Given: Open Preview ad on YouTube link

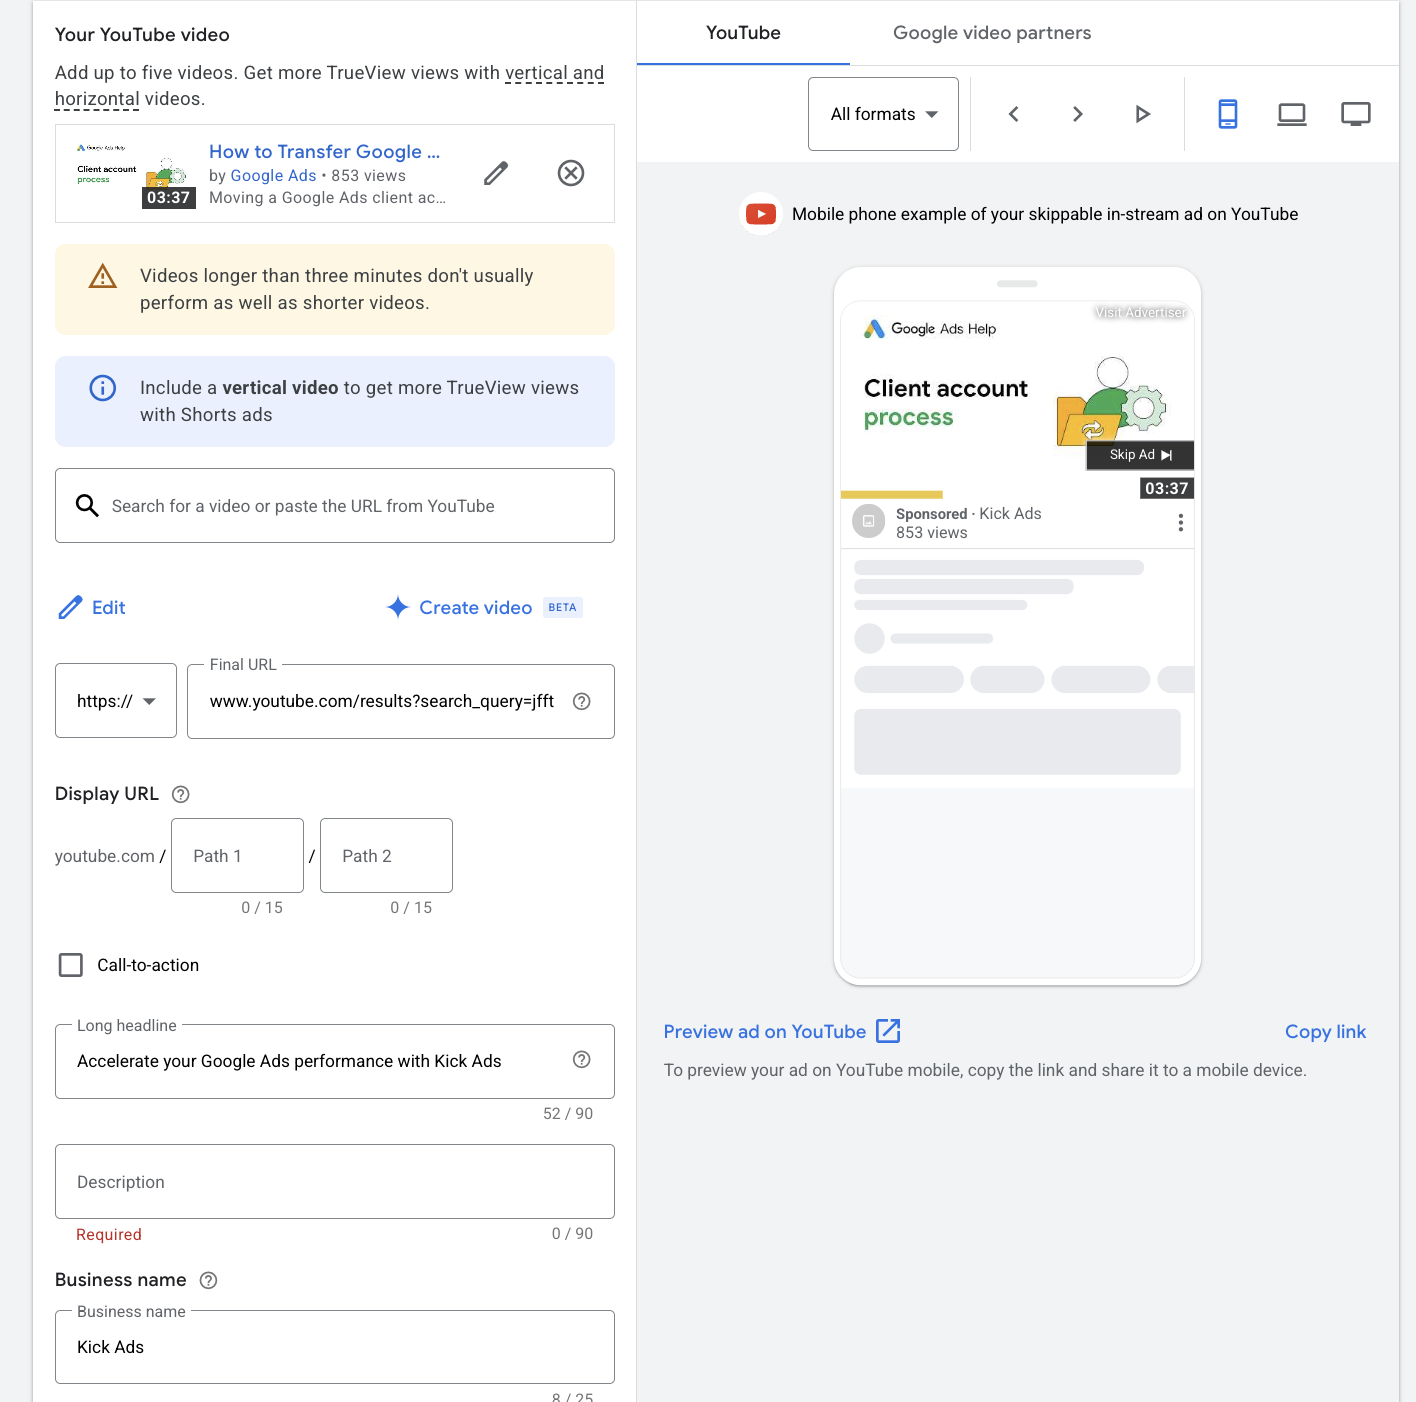Looking at the screenshot, I should (x=765, y=1032).
